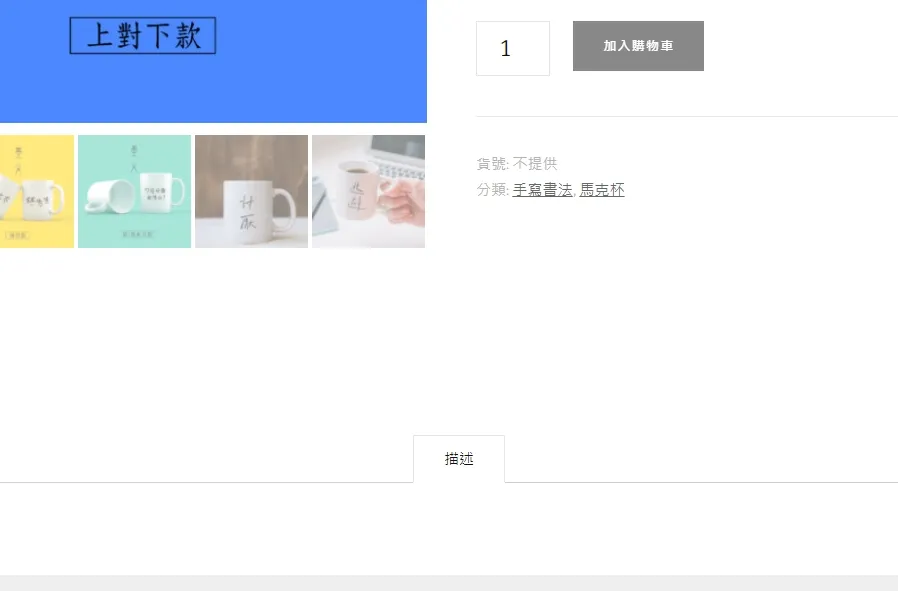This screenshot has height=591, width=898.
Task: View the yellow background mug thumbnail
Action: coord(37,191)
